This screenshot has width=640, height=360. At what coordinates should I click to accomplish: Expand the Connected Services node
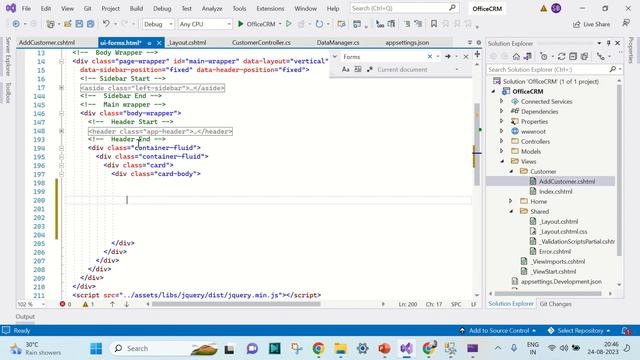coord(502,101)
